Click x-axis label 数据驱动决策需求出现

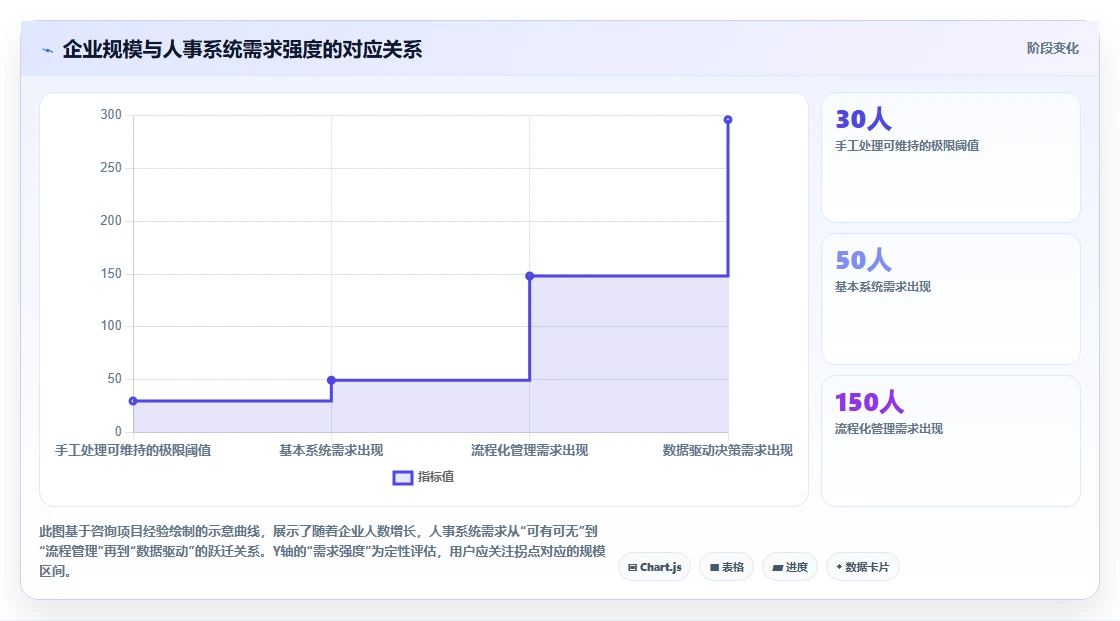click(728, 450)
